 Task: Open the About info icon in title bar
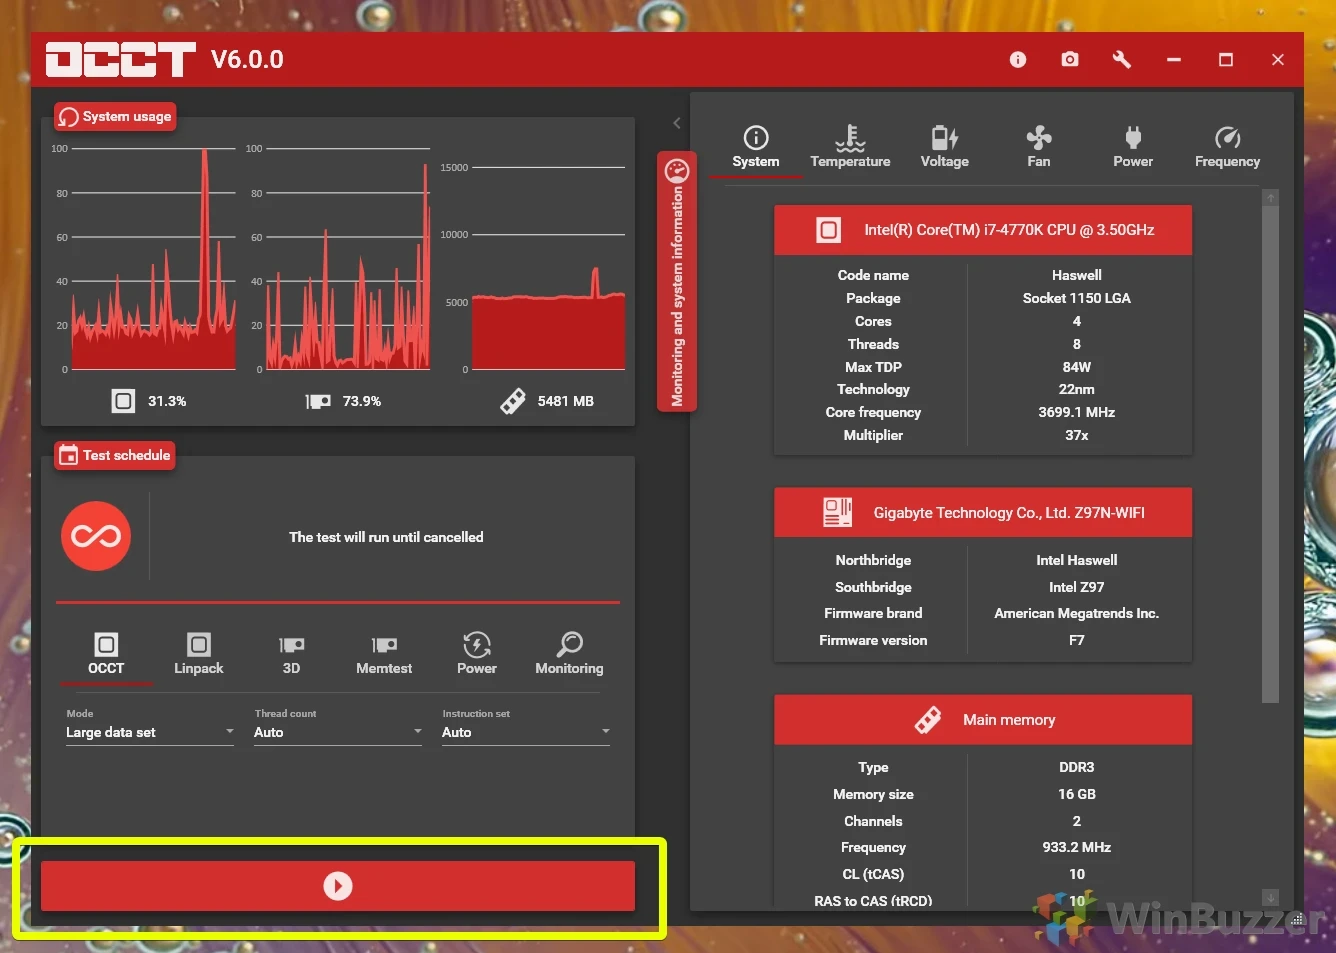(x=1018, y=60)
